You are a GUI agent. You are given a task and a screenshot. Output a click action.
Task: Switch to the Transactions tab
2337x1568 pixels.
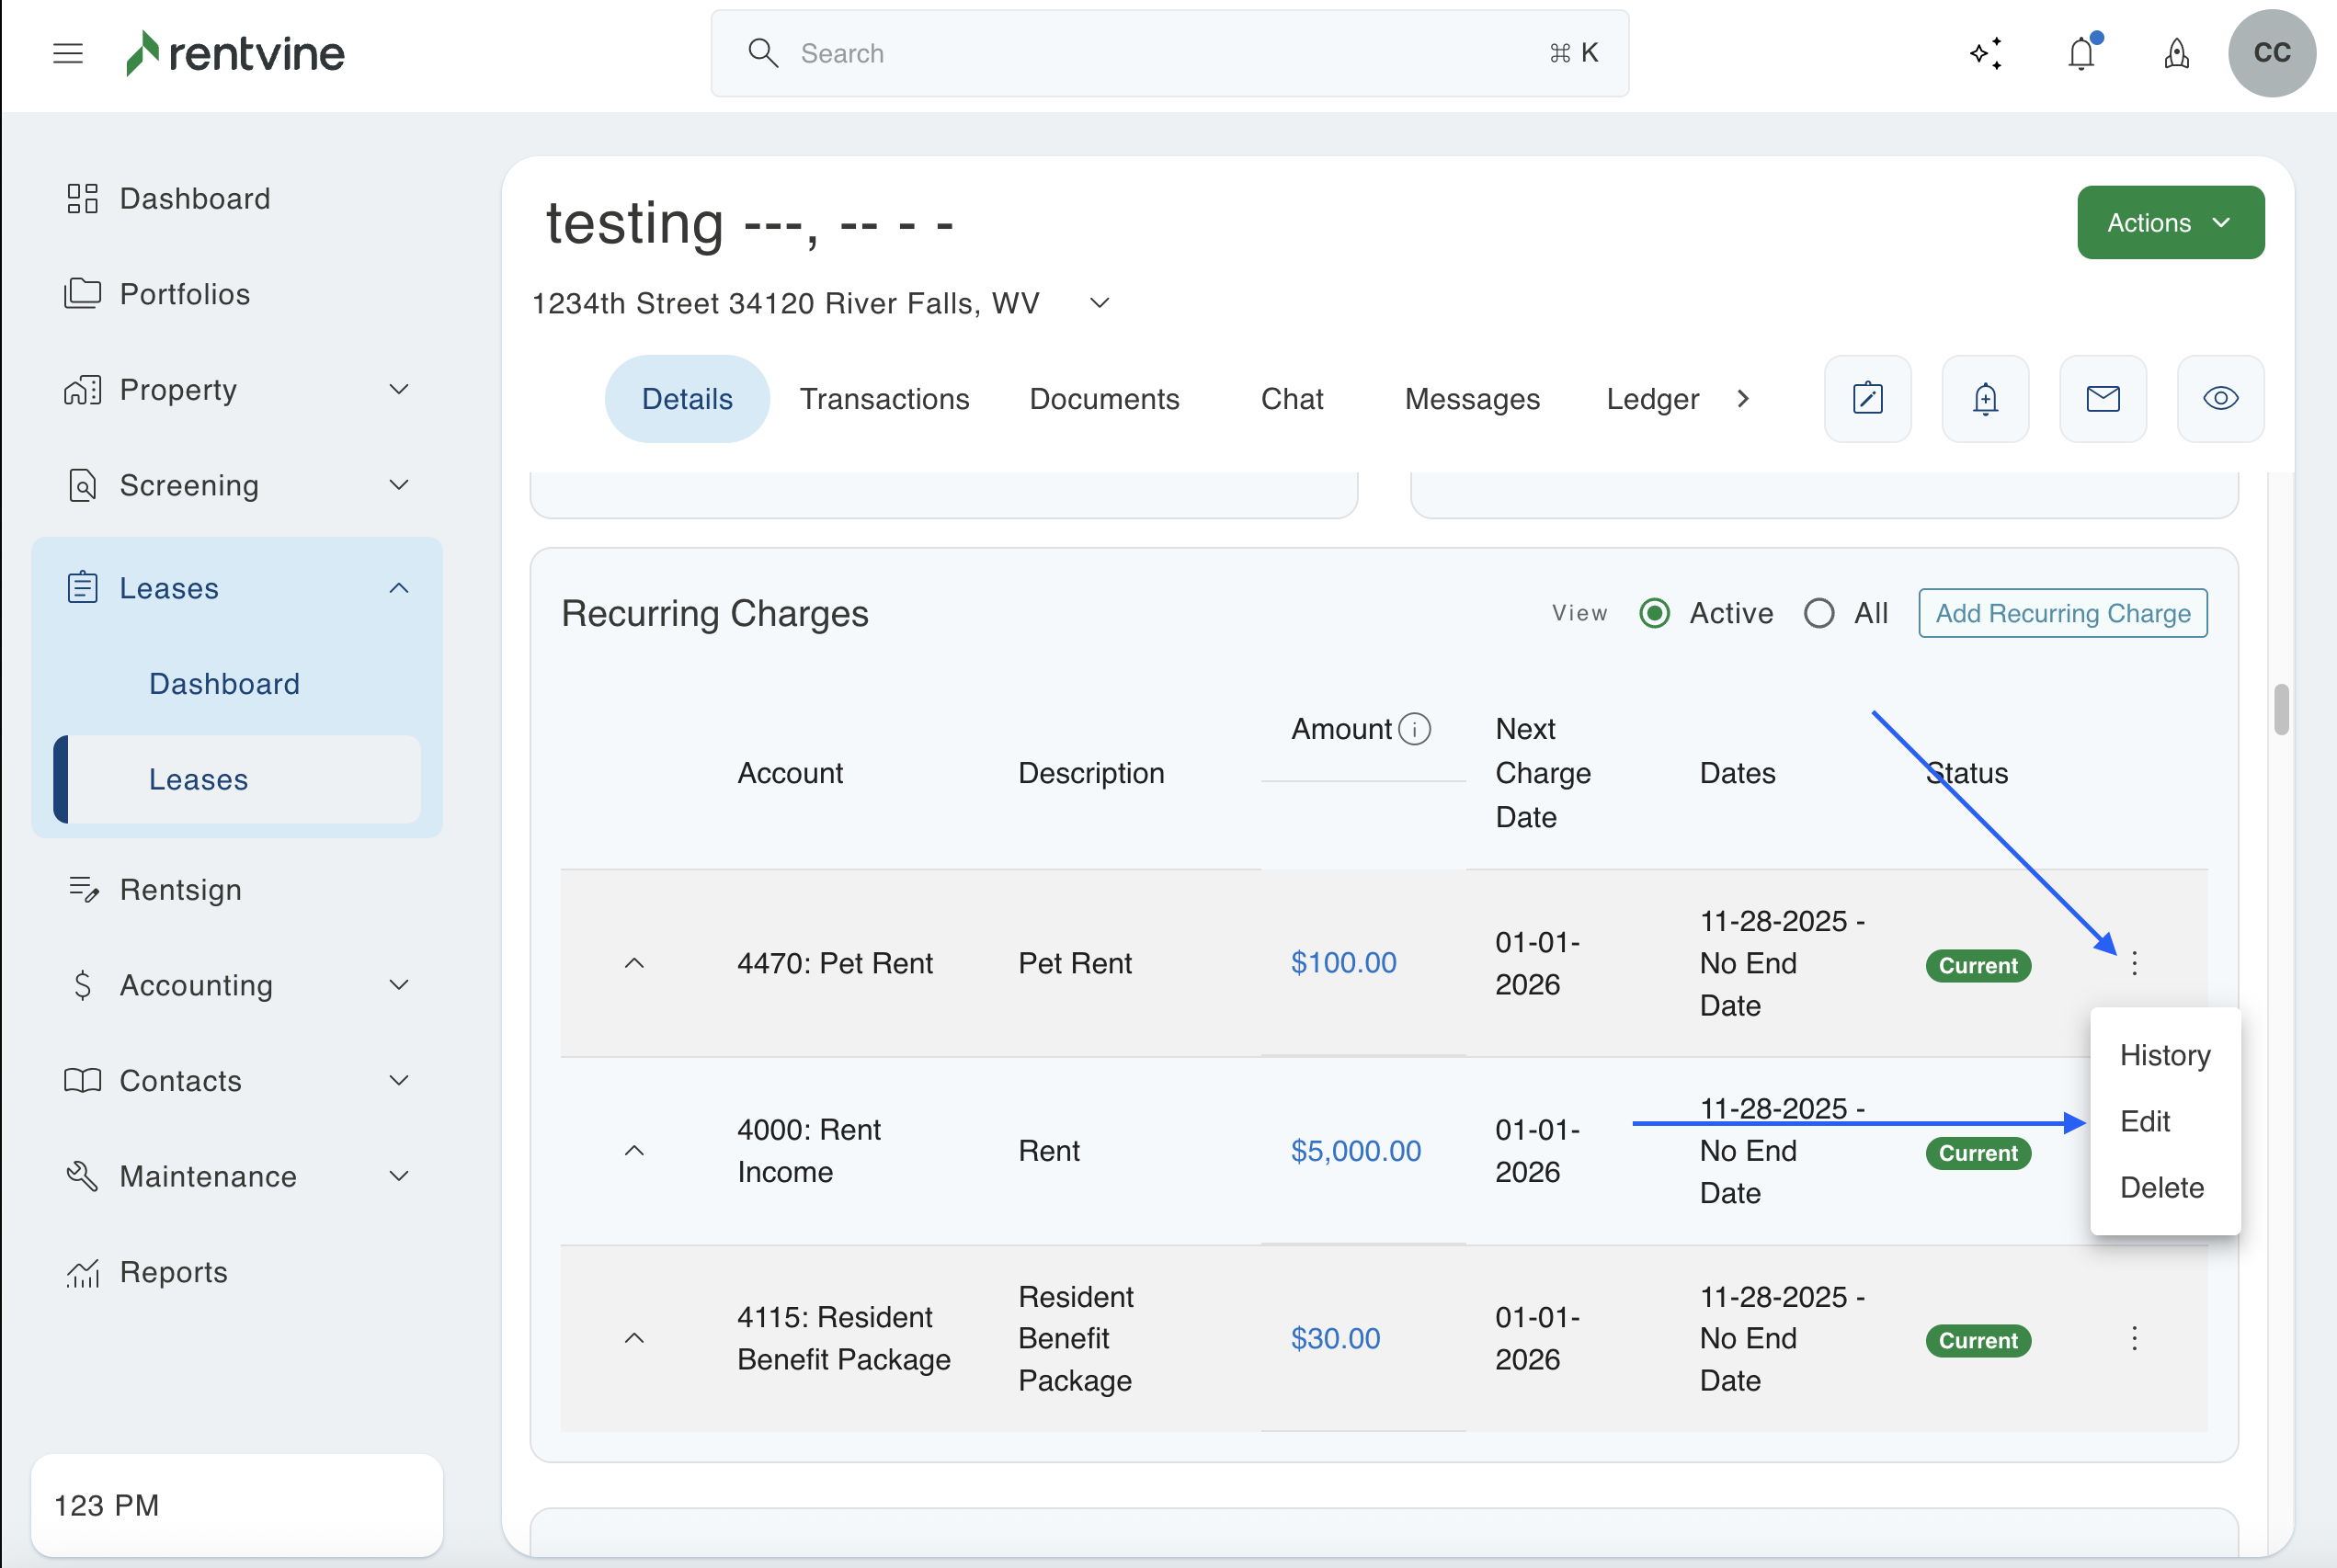pos(884,398)
